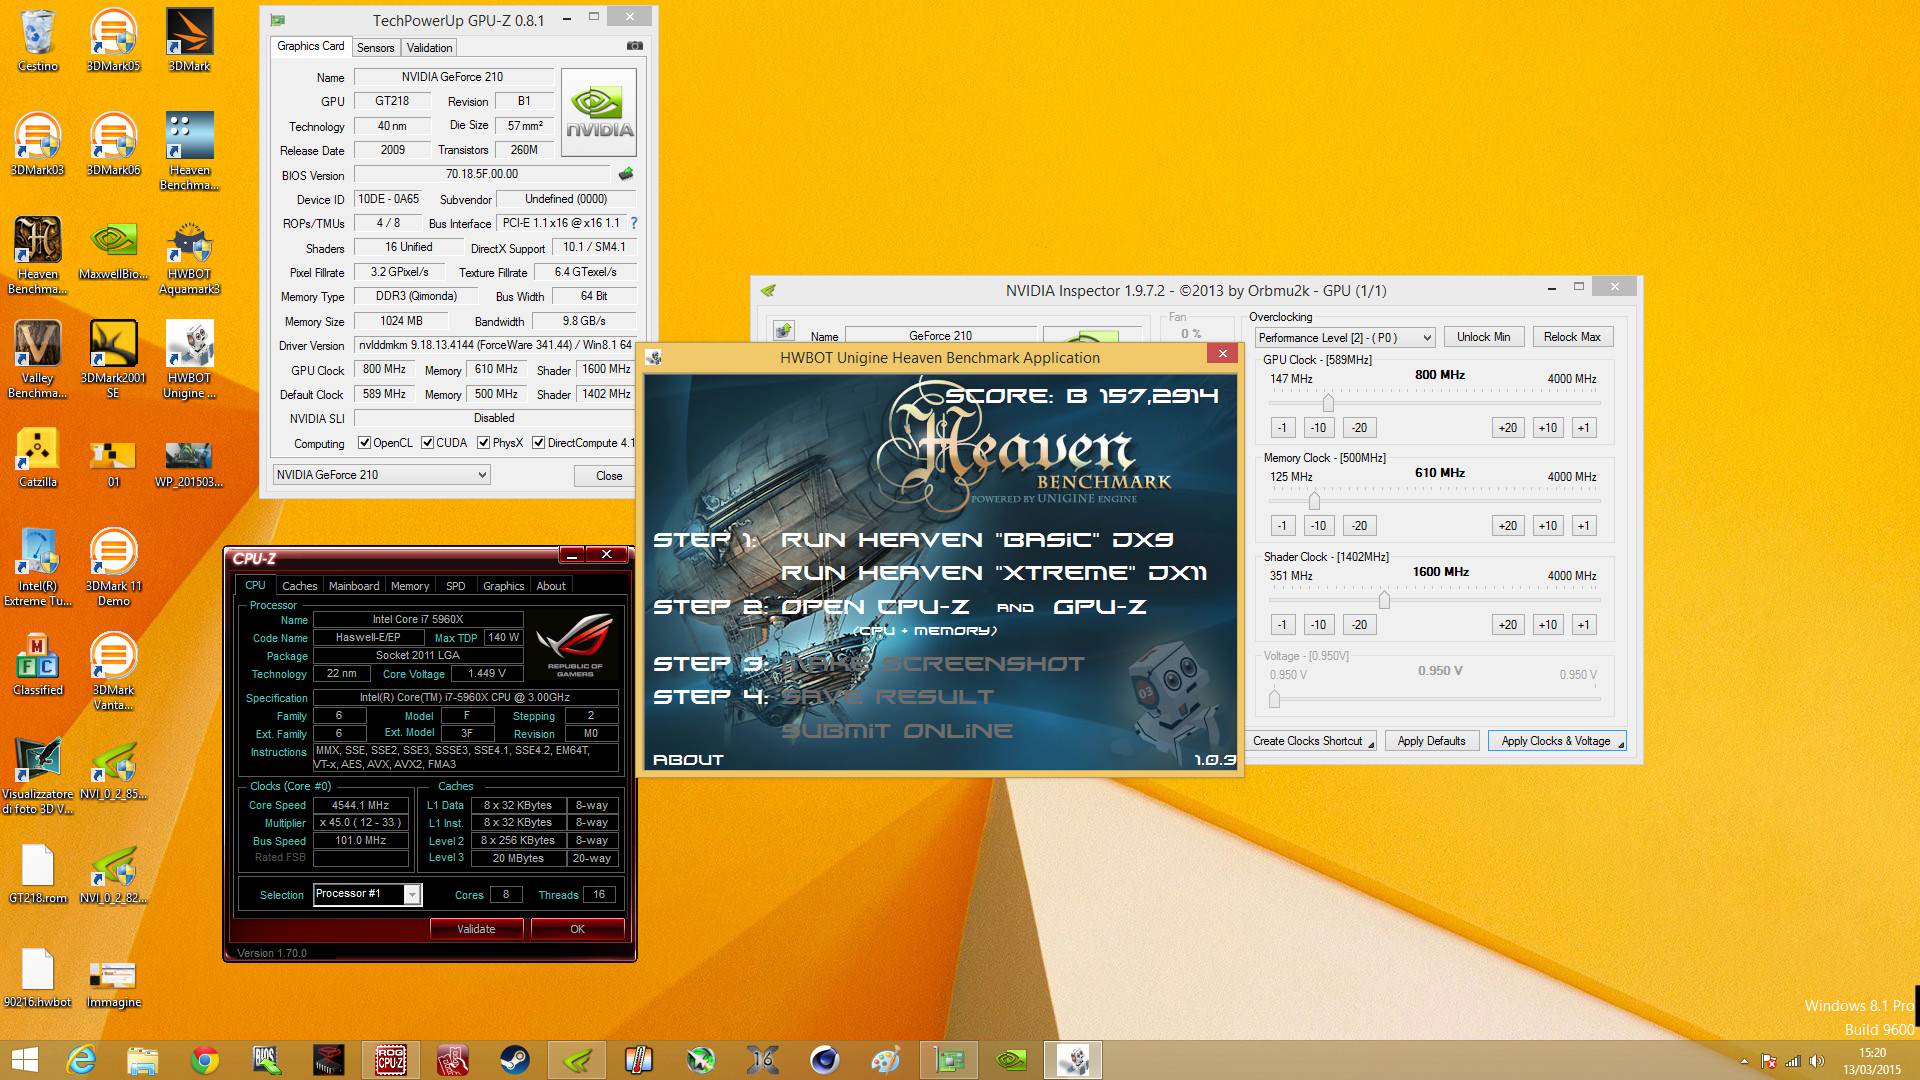Click the Memory Clock slider handle
The height and width of the screenshot is (1080, 1920).
1314,500
